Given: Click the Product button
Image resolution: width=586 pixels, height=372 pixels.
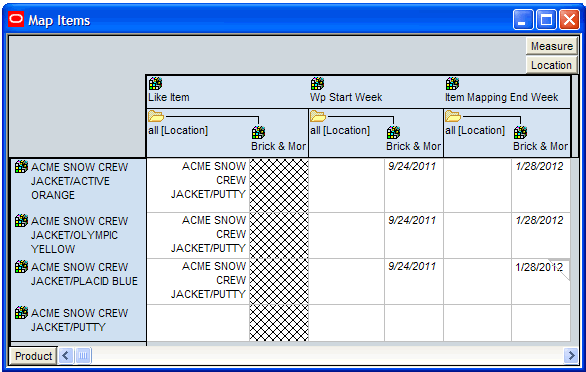Looking at the screenshot, I should [33, 356].
